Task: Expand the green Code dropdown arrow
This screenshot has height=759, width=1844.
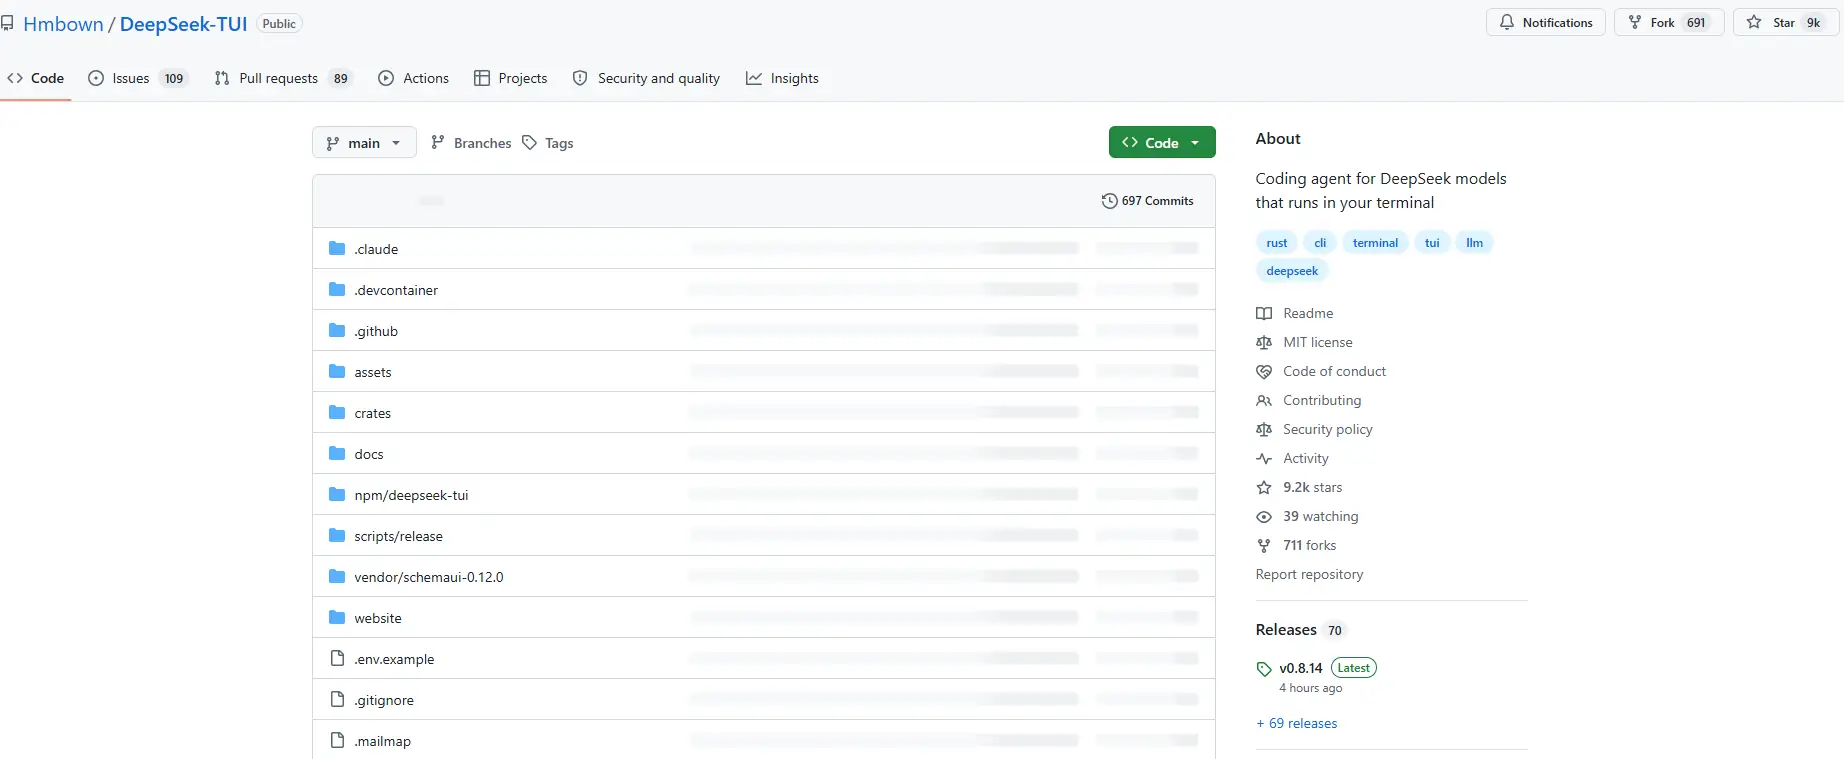Action: (1195, 142)
